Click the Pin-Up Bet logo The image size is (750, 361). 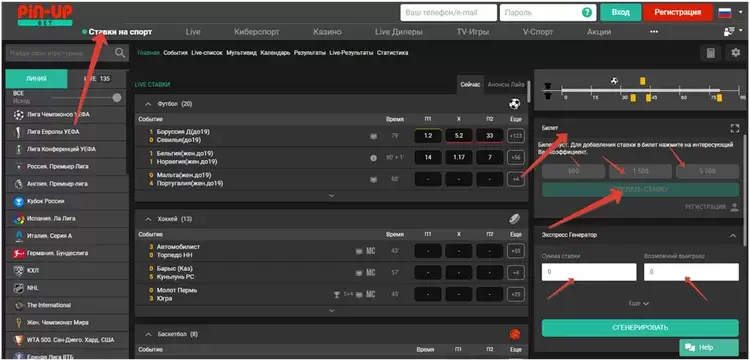(x=45, y=15)
